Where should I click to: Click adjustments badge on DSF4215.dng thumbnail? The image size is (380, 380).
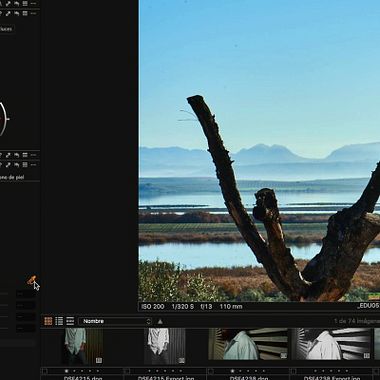point(99,360)
